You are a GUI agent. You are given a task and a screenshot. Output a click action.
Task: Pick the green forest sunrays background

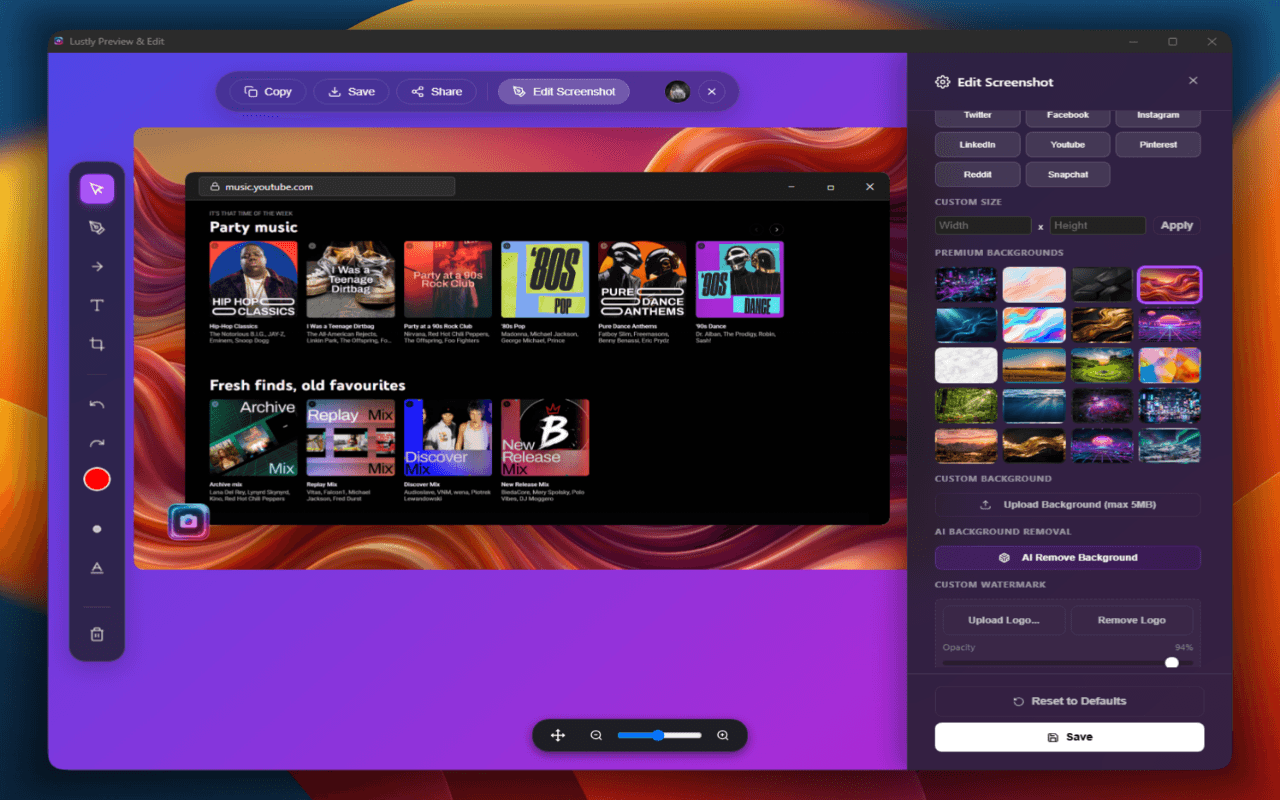[x=966, y=406]
